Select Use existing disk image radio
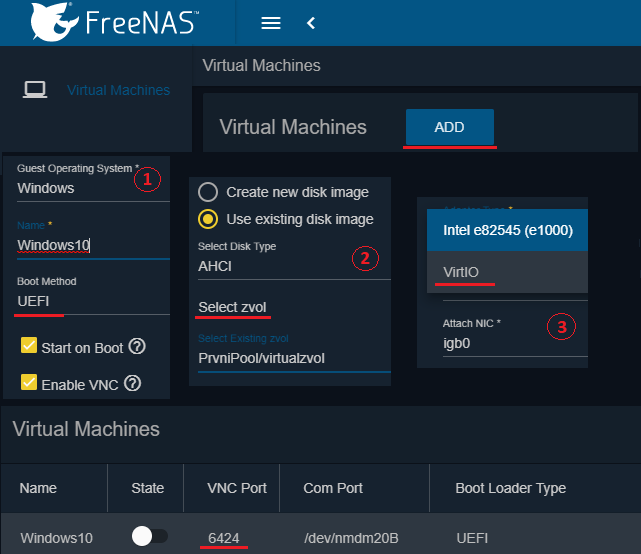This screenshot has width=641, height=554. tap(208, 219)
